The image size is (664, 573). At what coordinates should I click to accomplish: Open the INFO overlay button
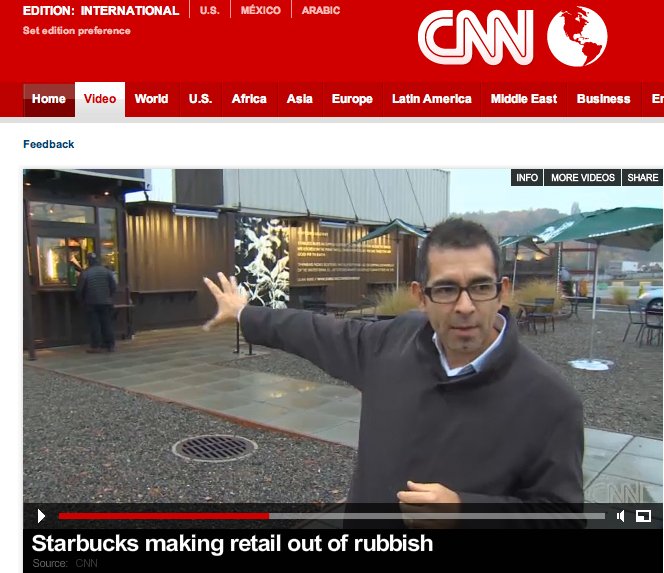(x=527, y=177)
